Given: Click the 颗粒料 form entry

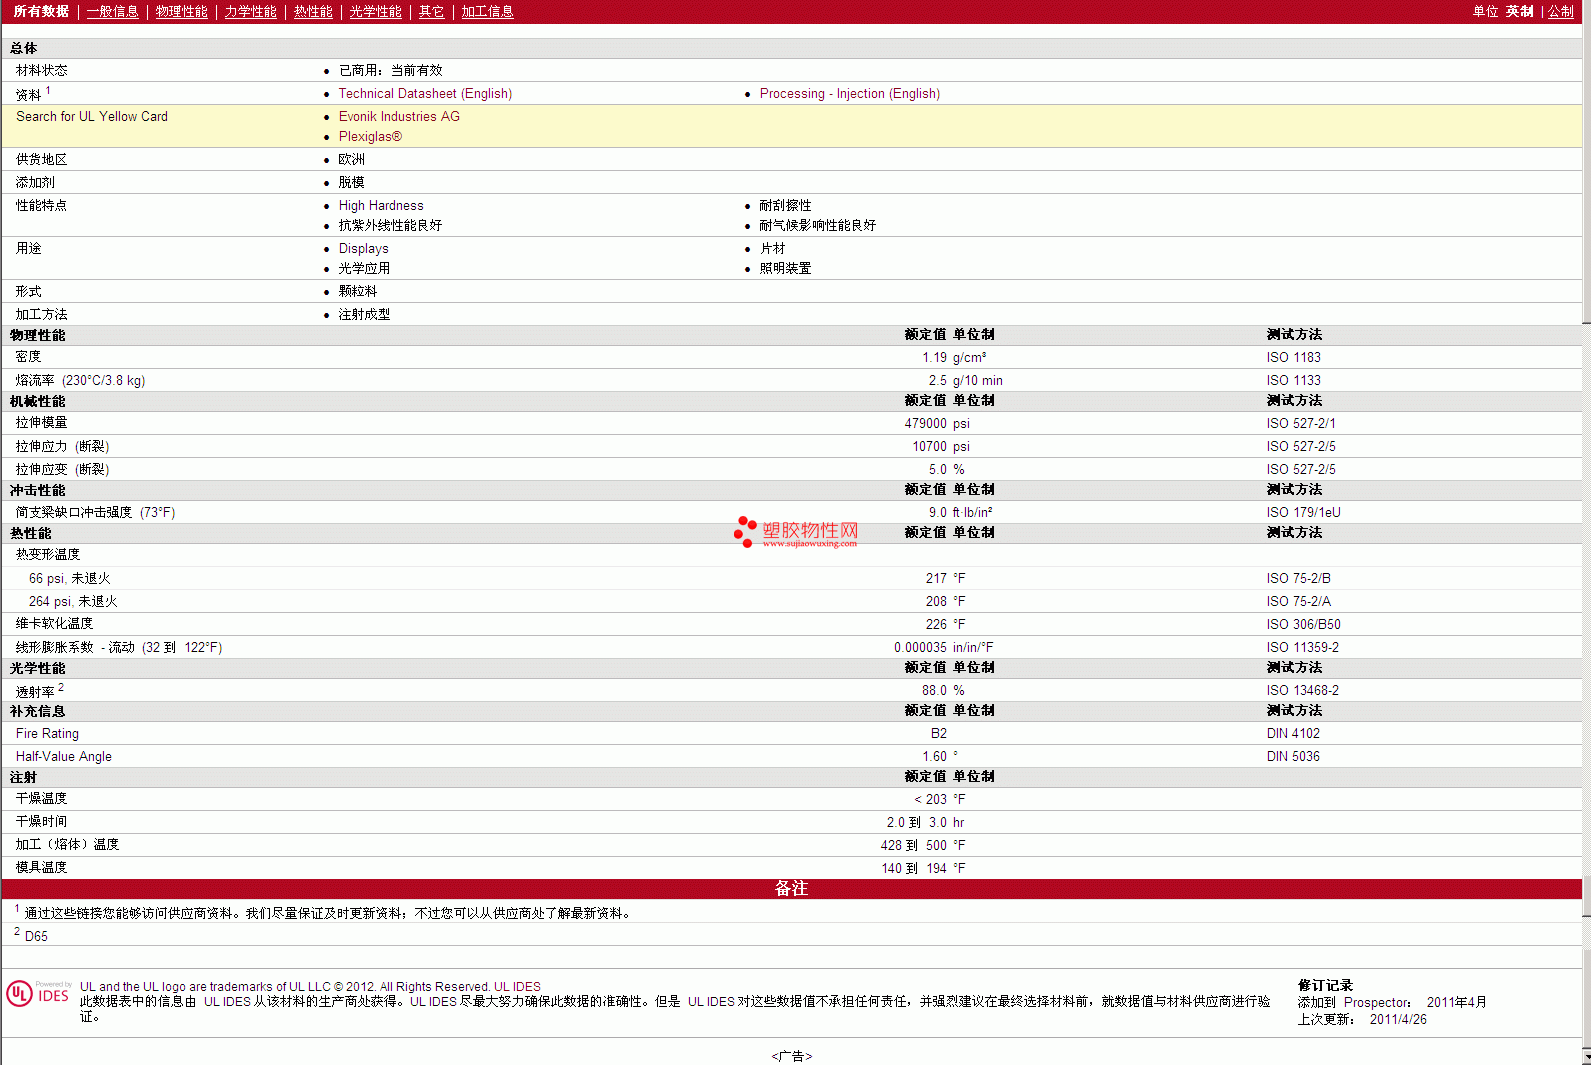Looking at the screenshot, I should [358, 291].
